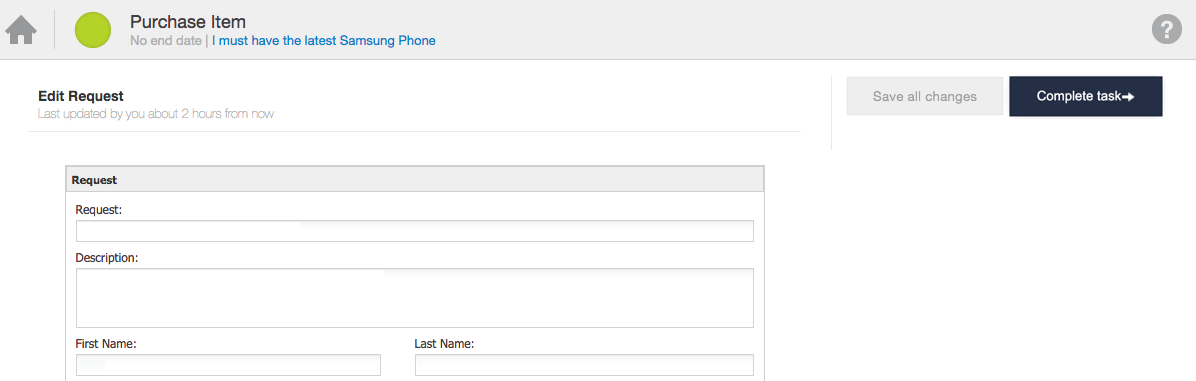
Task: Click the Edit Request heading
Action: pos(81,96)
